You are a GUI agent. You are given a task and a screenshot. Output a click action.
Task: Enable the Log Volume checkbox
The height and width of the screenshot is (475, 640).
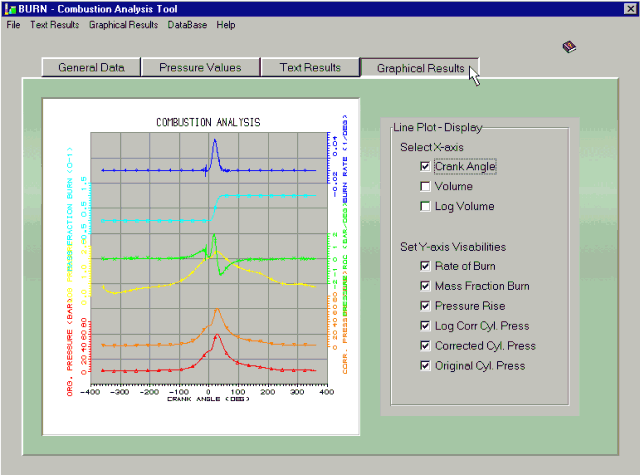[x=425, y=206]
